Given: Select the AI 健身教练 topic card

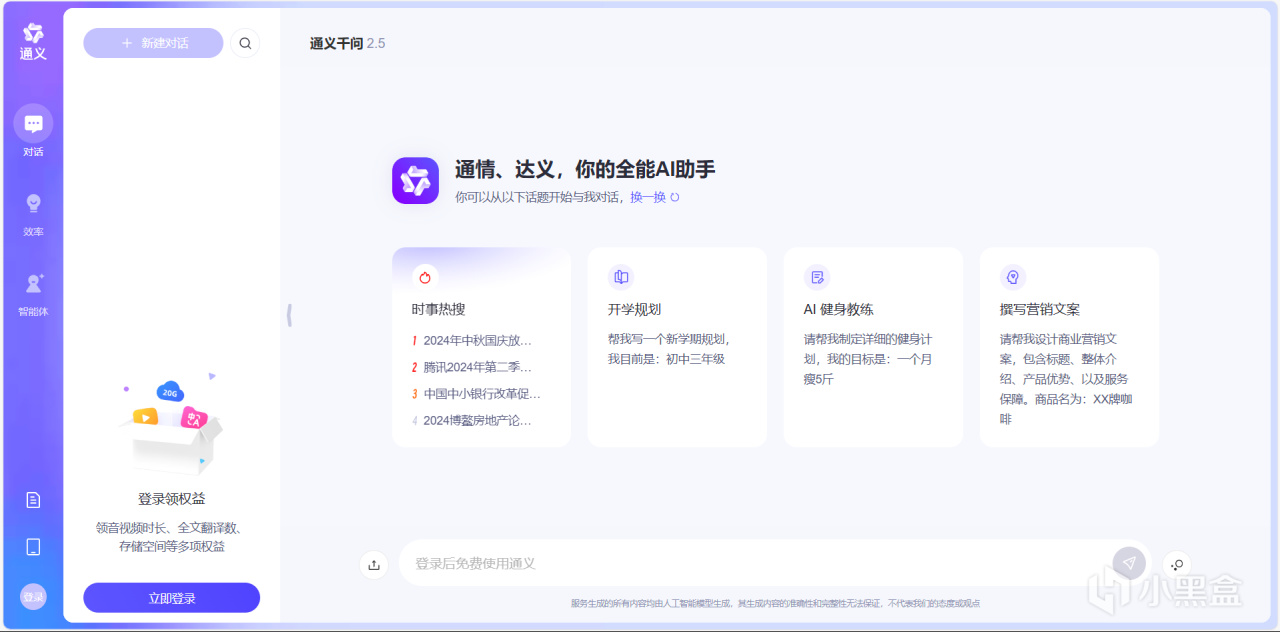Looking at the screenshot, I should (x=873, y=347).
